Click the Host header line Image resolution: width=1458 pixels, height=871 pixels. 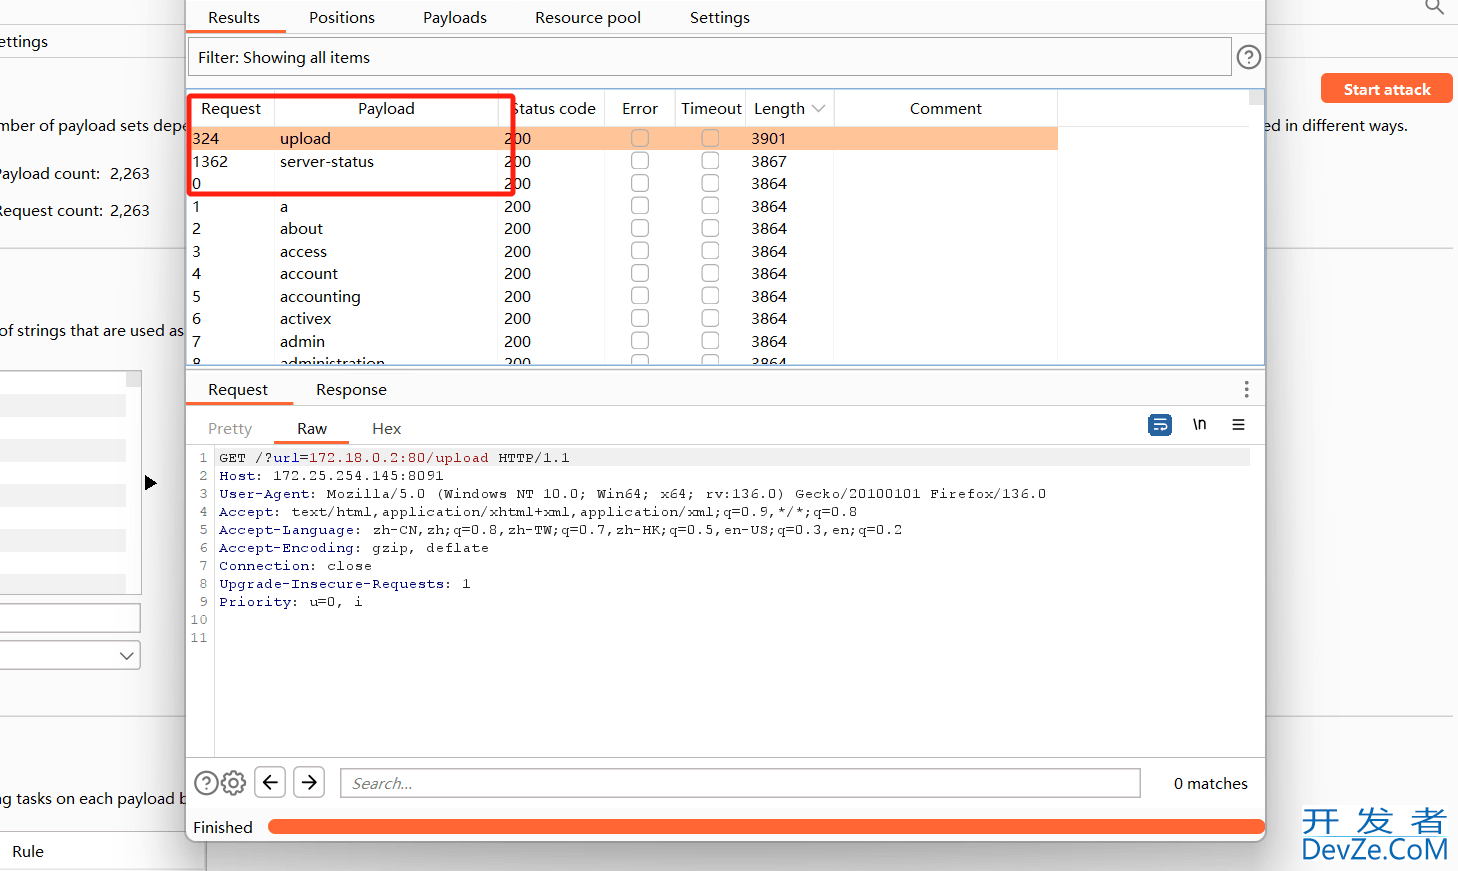coord(331,476)
